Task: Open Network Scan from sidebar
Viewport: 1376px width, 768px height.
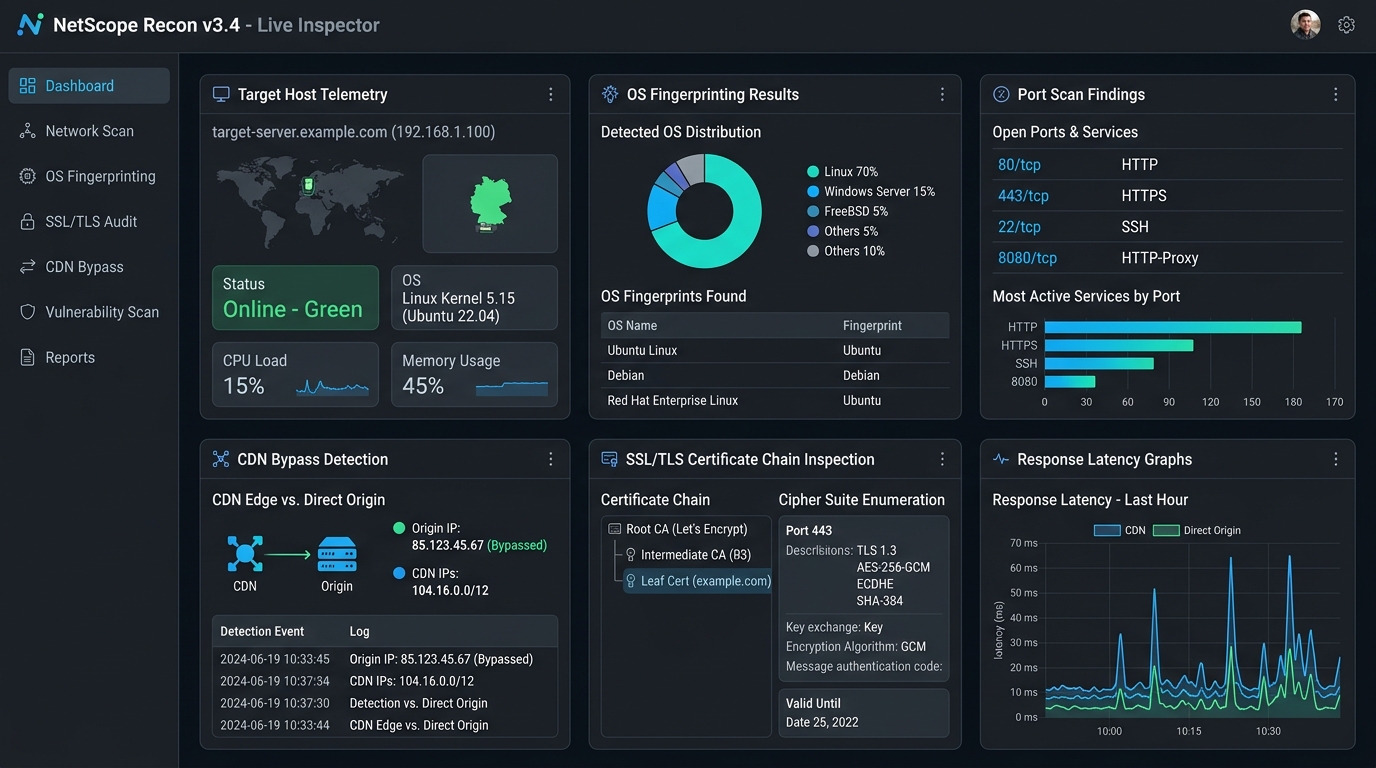Action: click(89, 131)
